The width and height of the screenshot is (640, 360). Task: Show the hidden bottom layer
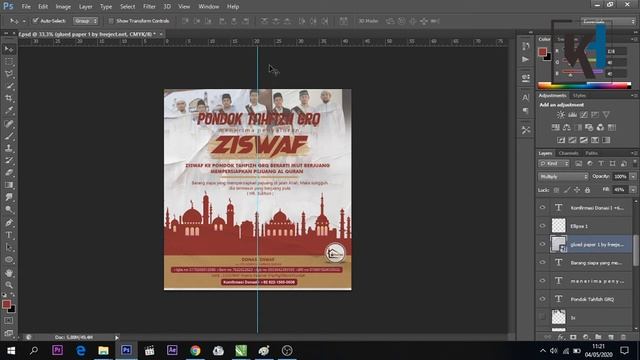pos(542,317)
